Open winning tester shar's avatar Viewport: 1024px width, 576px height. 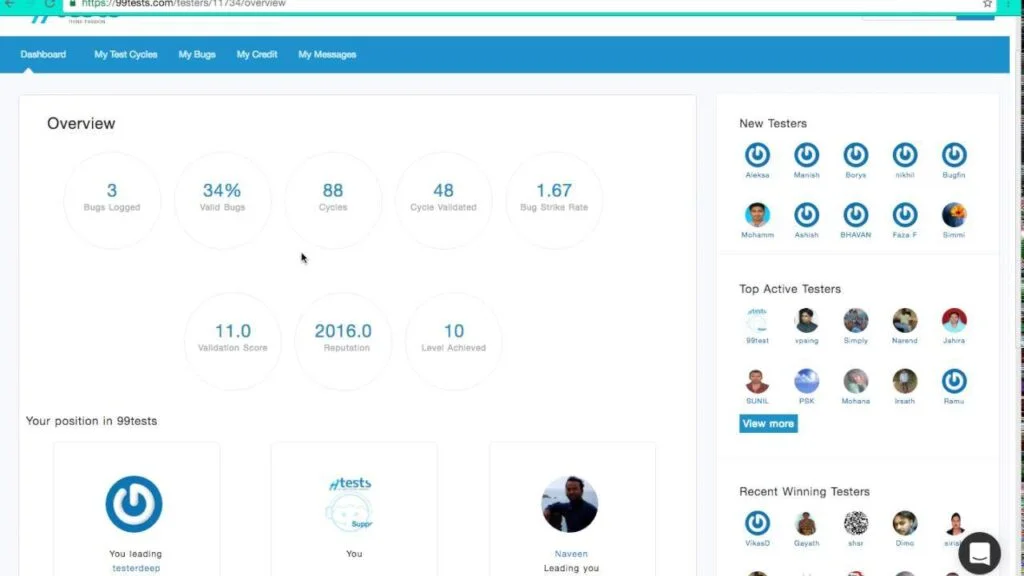click(x=856, y=523)
